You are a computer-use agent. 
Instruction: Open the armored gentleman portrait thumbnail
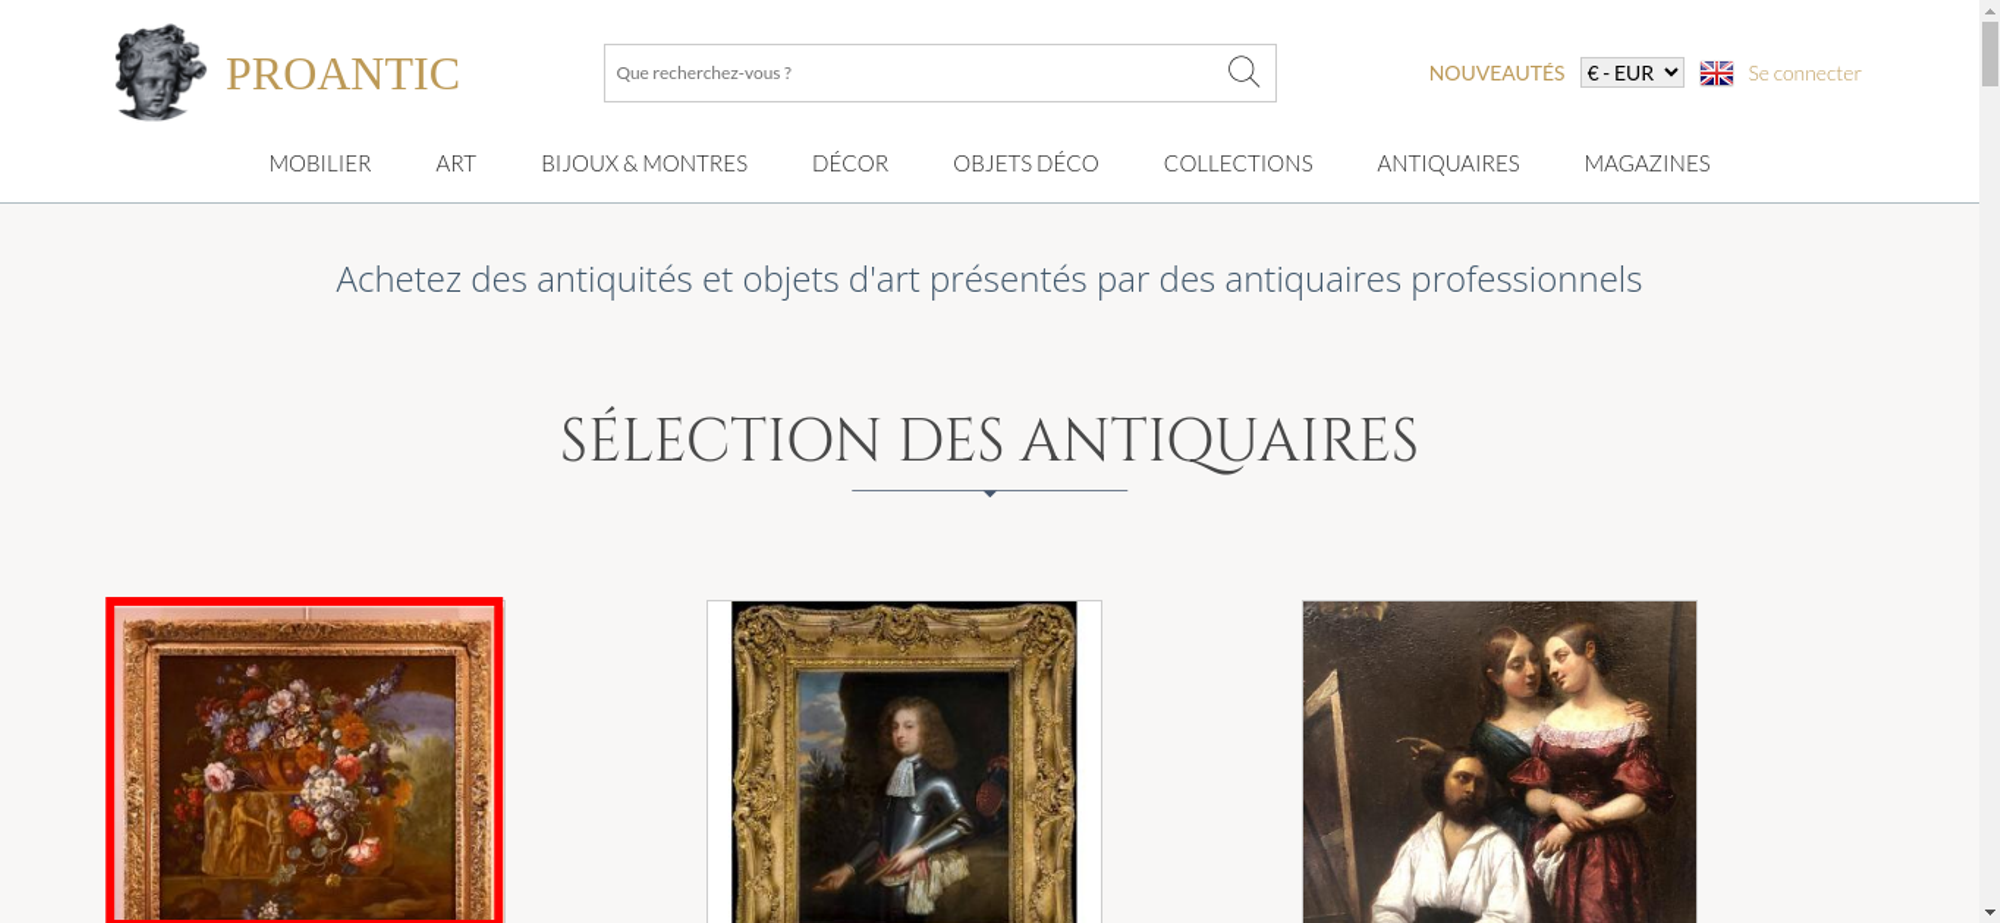904,761
